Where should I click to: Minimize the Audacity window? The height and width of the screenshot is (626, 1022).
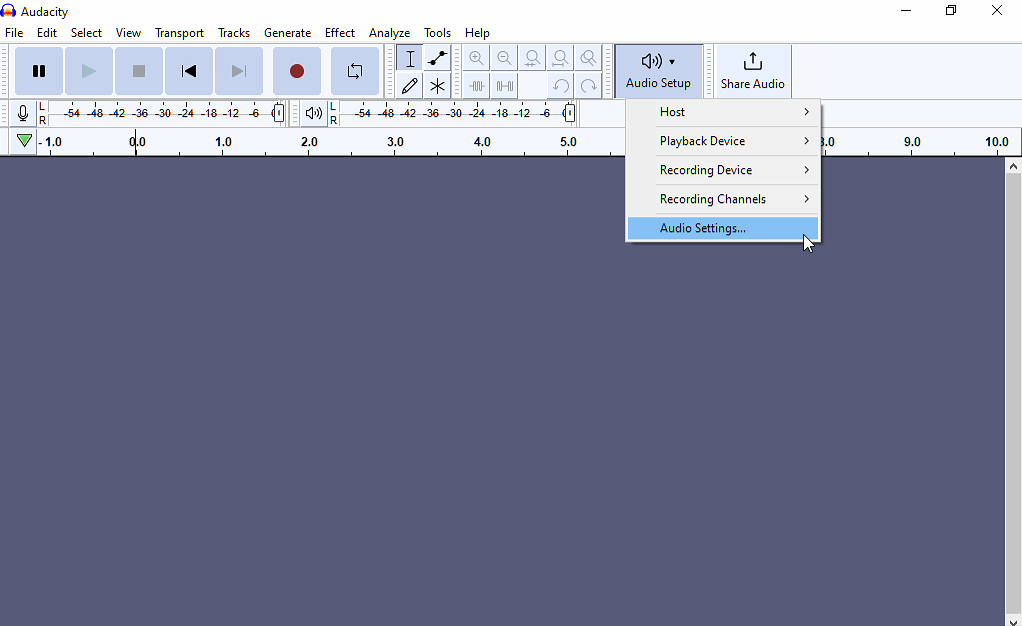pyautogui.click(x=905, y=10)
